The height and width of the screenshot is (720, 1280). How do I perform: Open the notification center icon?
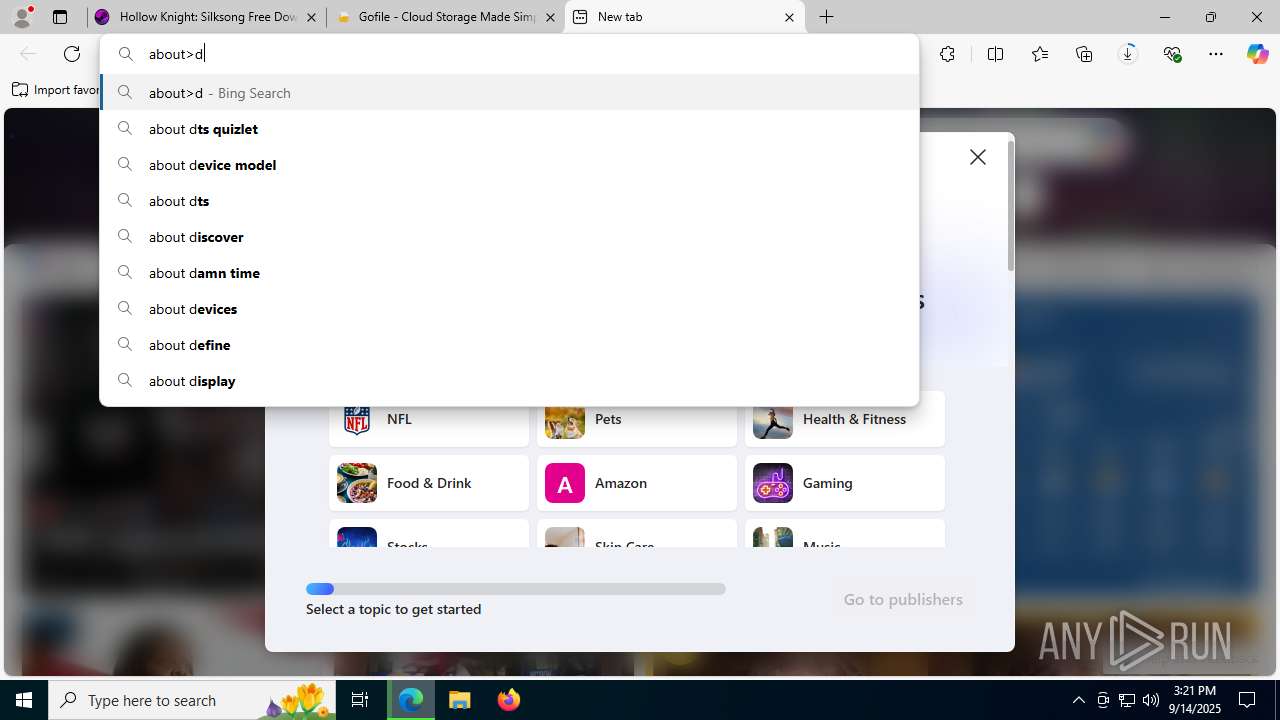click(1247, 700)
